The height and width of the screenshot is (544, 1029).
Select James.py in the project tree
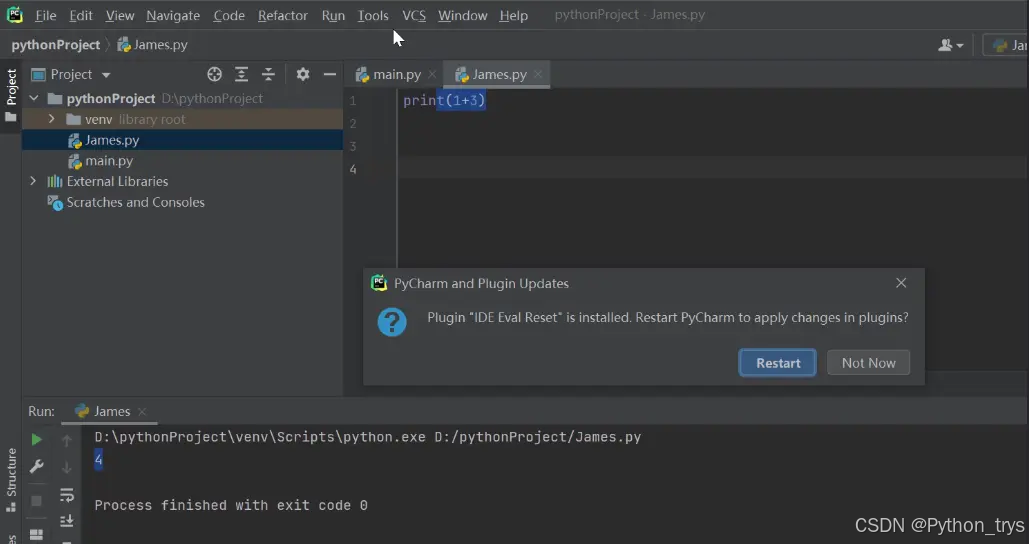point(182,140)
